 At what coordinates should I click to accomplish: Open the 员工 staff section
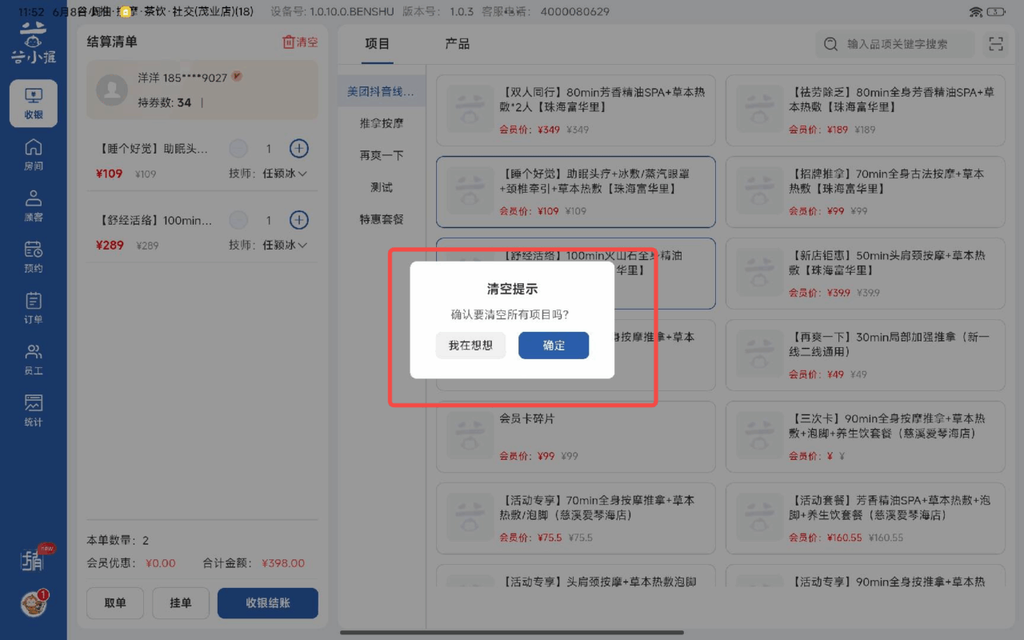coord(33,359)
